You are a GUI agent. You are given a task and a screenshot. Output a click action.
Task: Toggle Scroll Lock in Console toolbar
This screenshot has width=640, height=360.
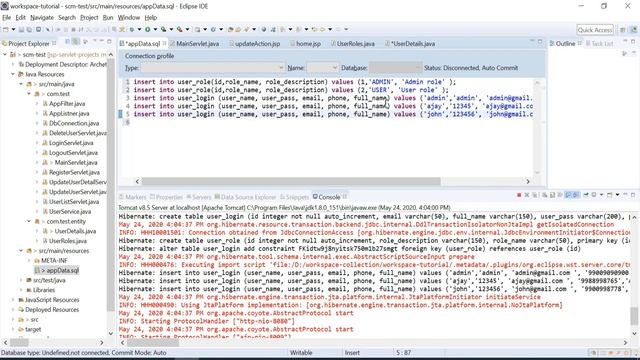click(x=552, y=195)
